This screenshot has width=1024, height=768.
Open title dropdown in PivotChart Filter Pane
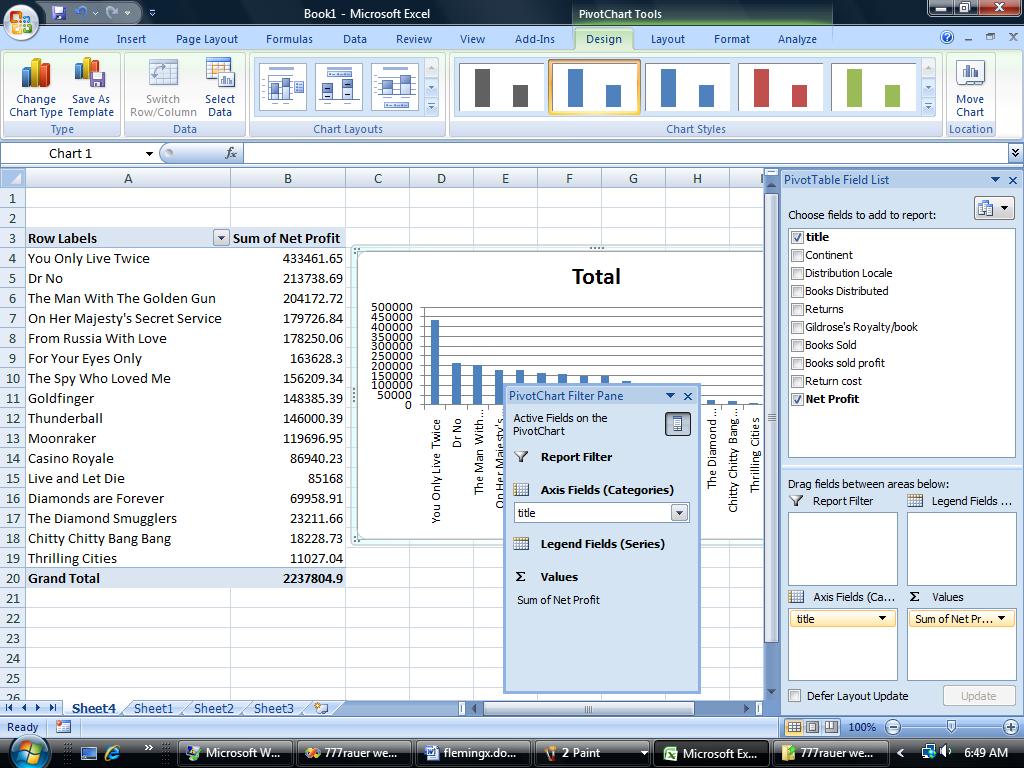pyautogui.click(x=679, y=513)
